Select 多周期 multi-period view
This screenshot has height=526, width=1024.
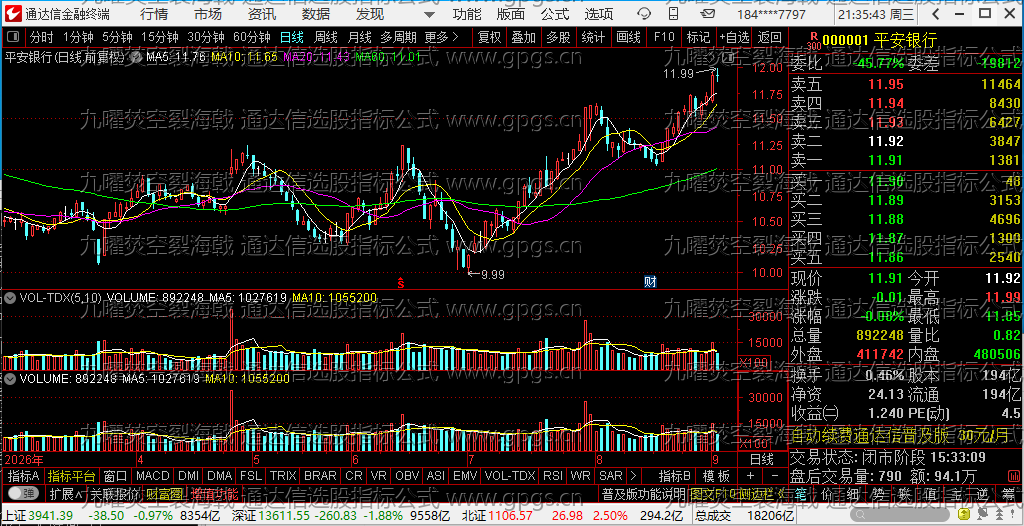click(x=399, y=38)
